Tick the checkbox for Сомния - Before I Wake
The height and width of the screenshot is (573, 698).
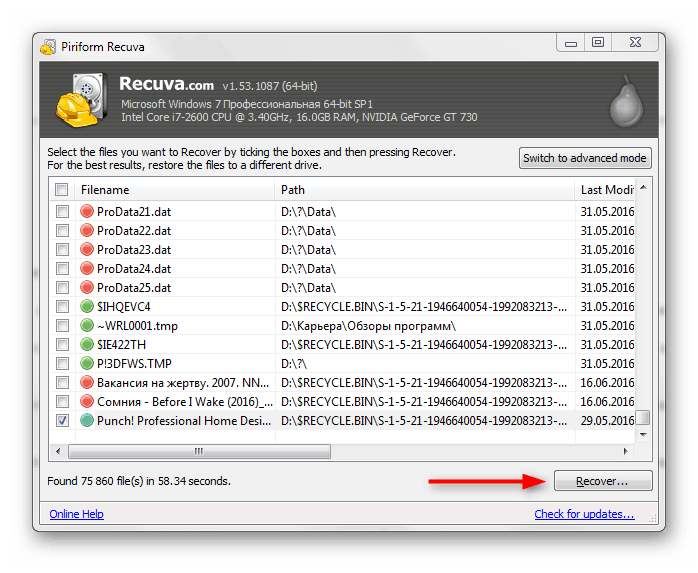tap(62, 402)
